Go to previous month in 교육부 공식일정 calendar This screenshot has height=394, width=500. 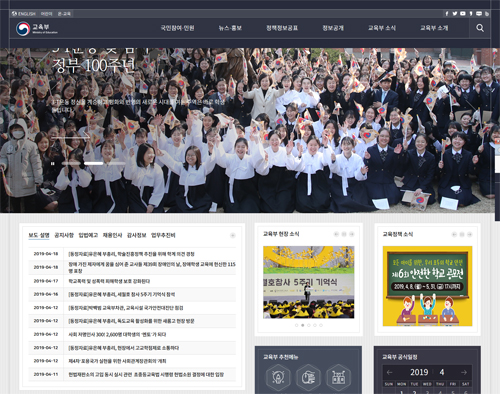coord(389,372)
